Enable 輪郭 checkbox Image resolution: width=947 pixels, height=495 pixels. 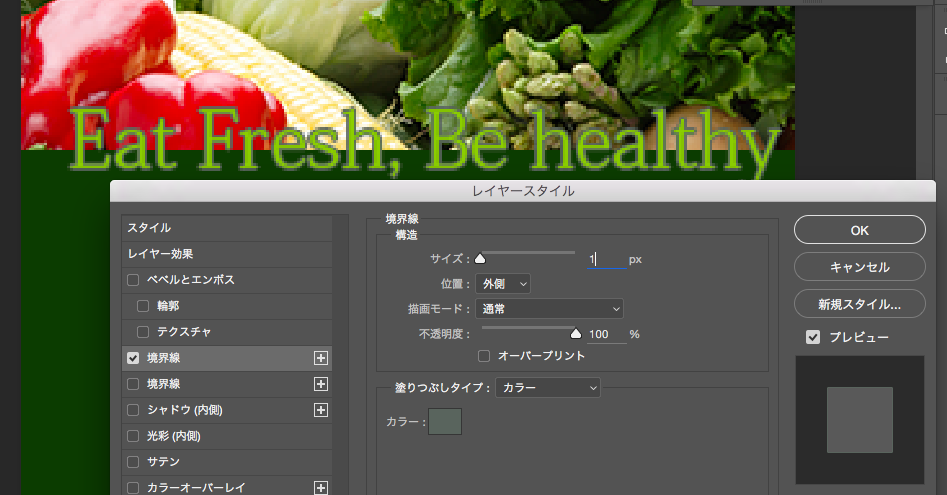click(x=143, y=306)
